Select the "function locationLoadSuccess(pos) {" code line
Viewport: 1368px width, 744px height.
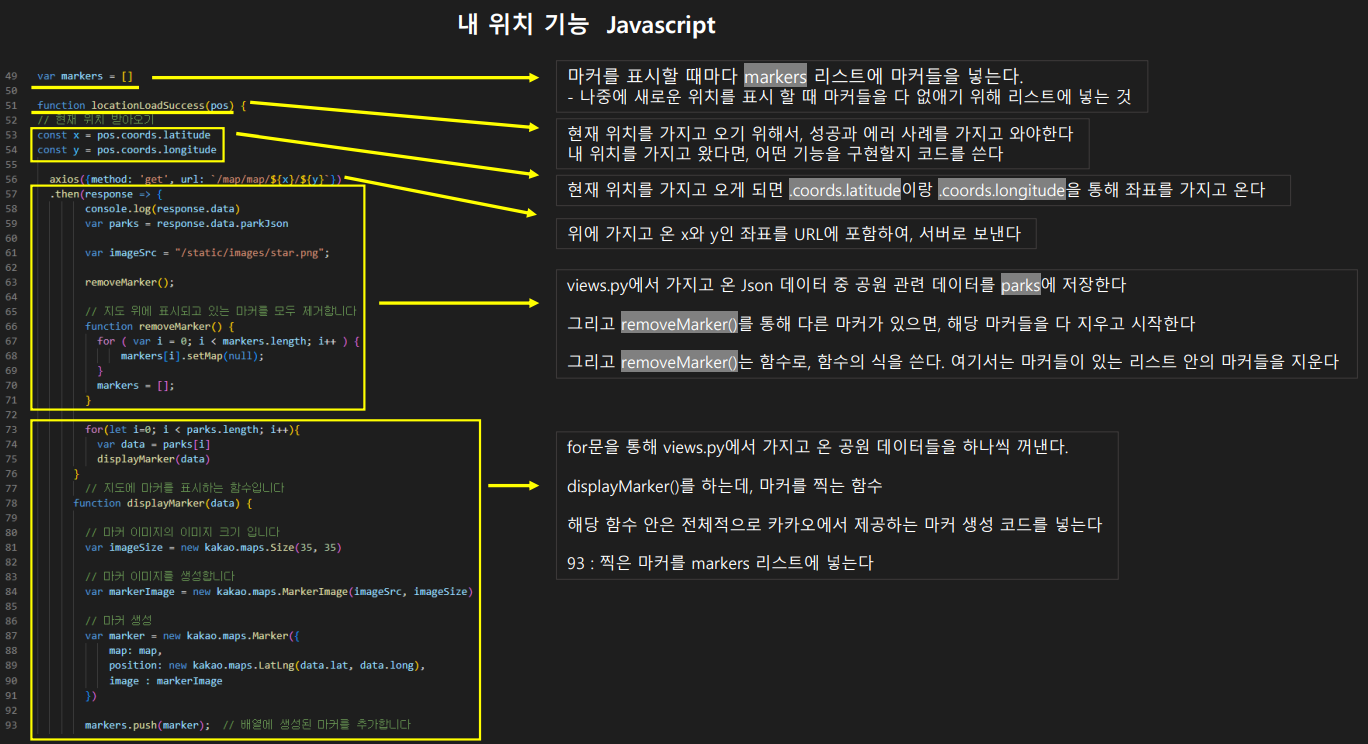(x=142, y=105)
